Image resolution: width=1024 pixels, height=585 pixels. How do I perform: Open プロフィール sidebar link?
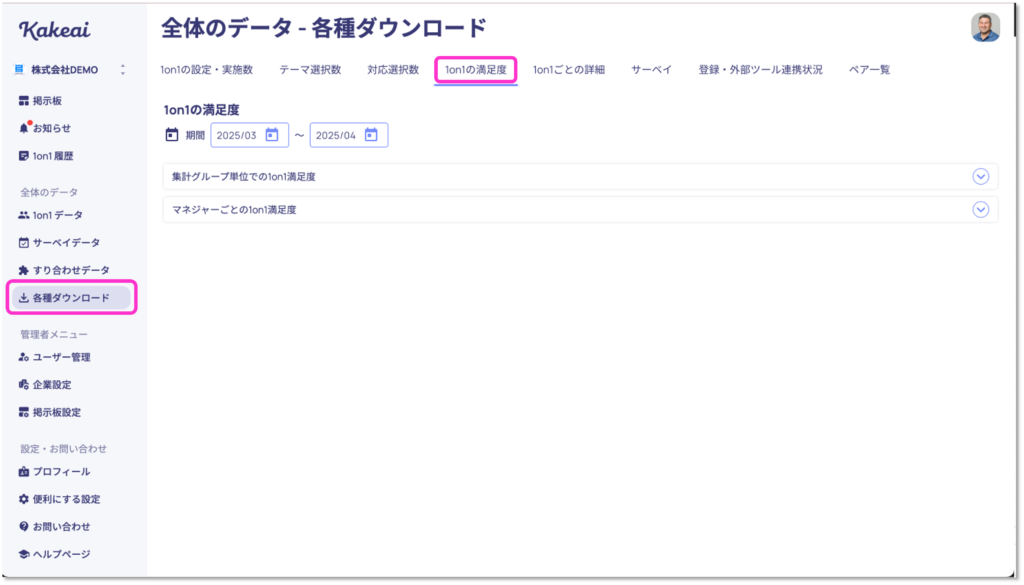coord(61,471)
